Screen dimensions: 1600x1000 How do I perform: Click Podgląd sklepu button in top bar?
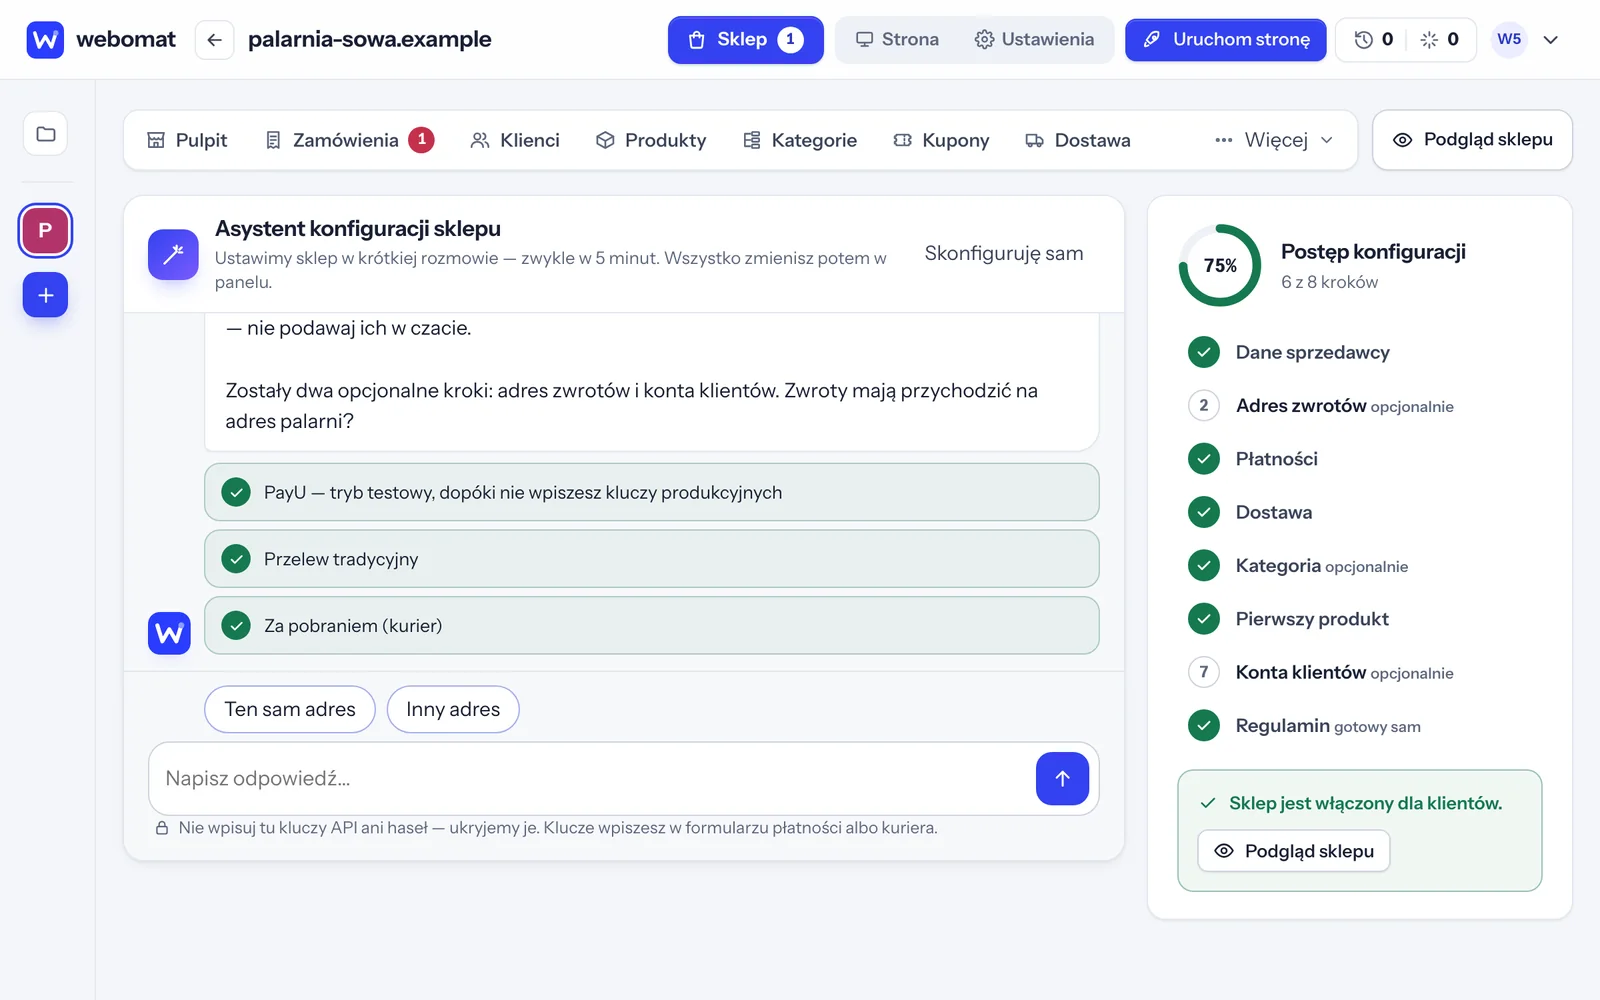click(1472, 140)
